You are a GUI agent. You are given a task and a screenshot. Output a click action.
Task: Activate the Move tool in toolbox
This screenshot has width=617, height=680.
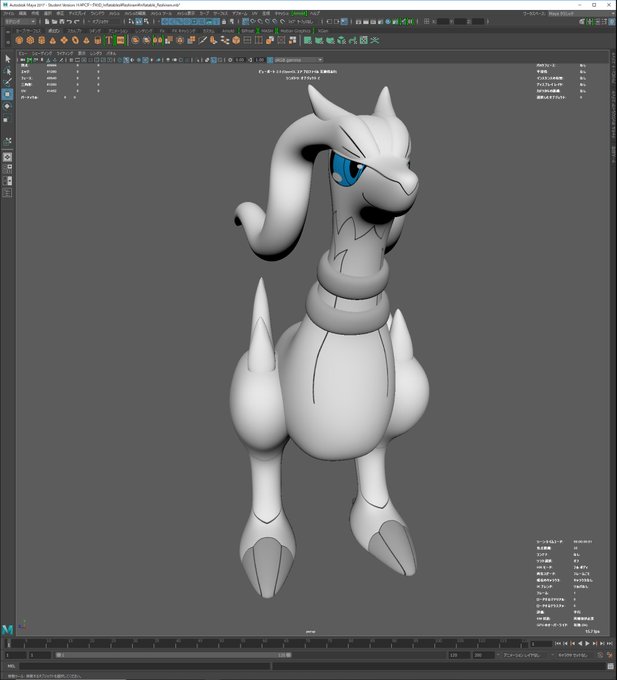click(x=7, y=94)
